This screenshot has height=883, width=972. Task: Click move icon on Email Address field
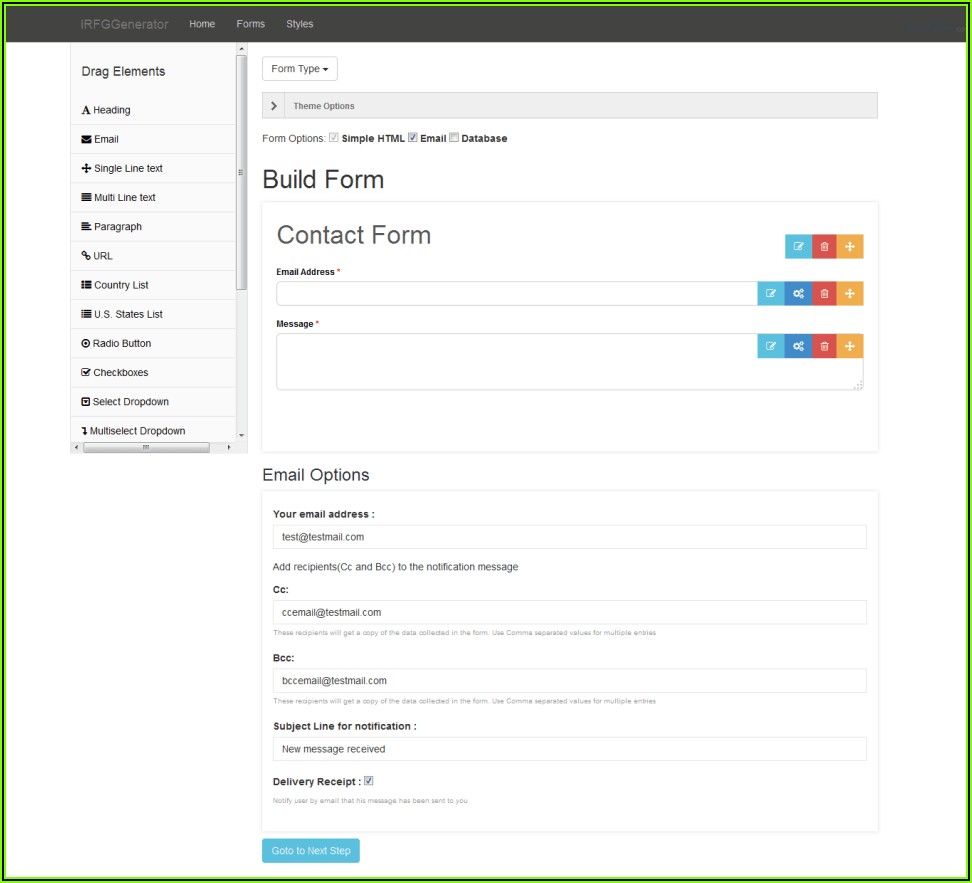[x=849, y=294]
